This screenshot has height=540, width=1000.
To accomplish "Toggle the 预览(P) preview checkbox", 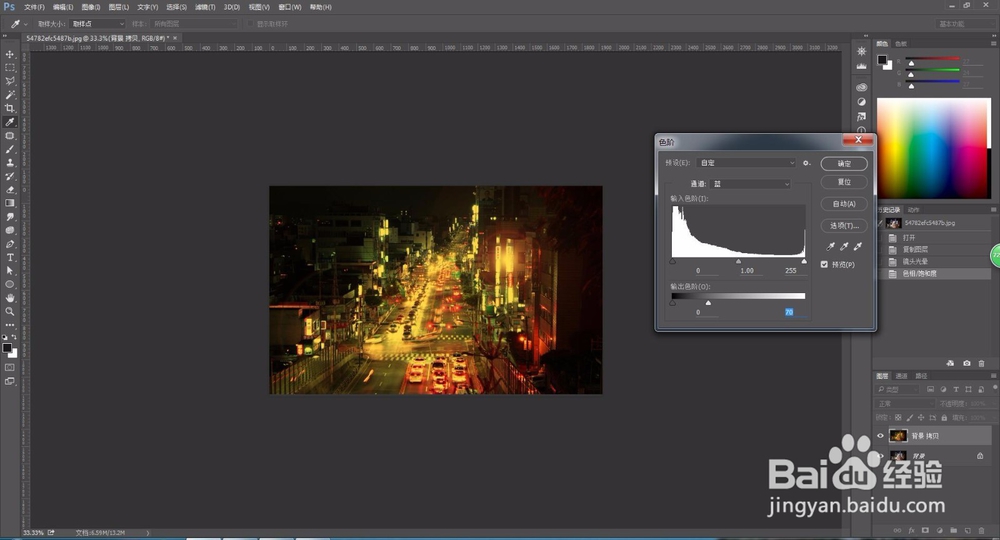I will coord(824,264).
